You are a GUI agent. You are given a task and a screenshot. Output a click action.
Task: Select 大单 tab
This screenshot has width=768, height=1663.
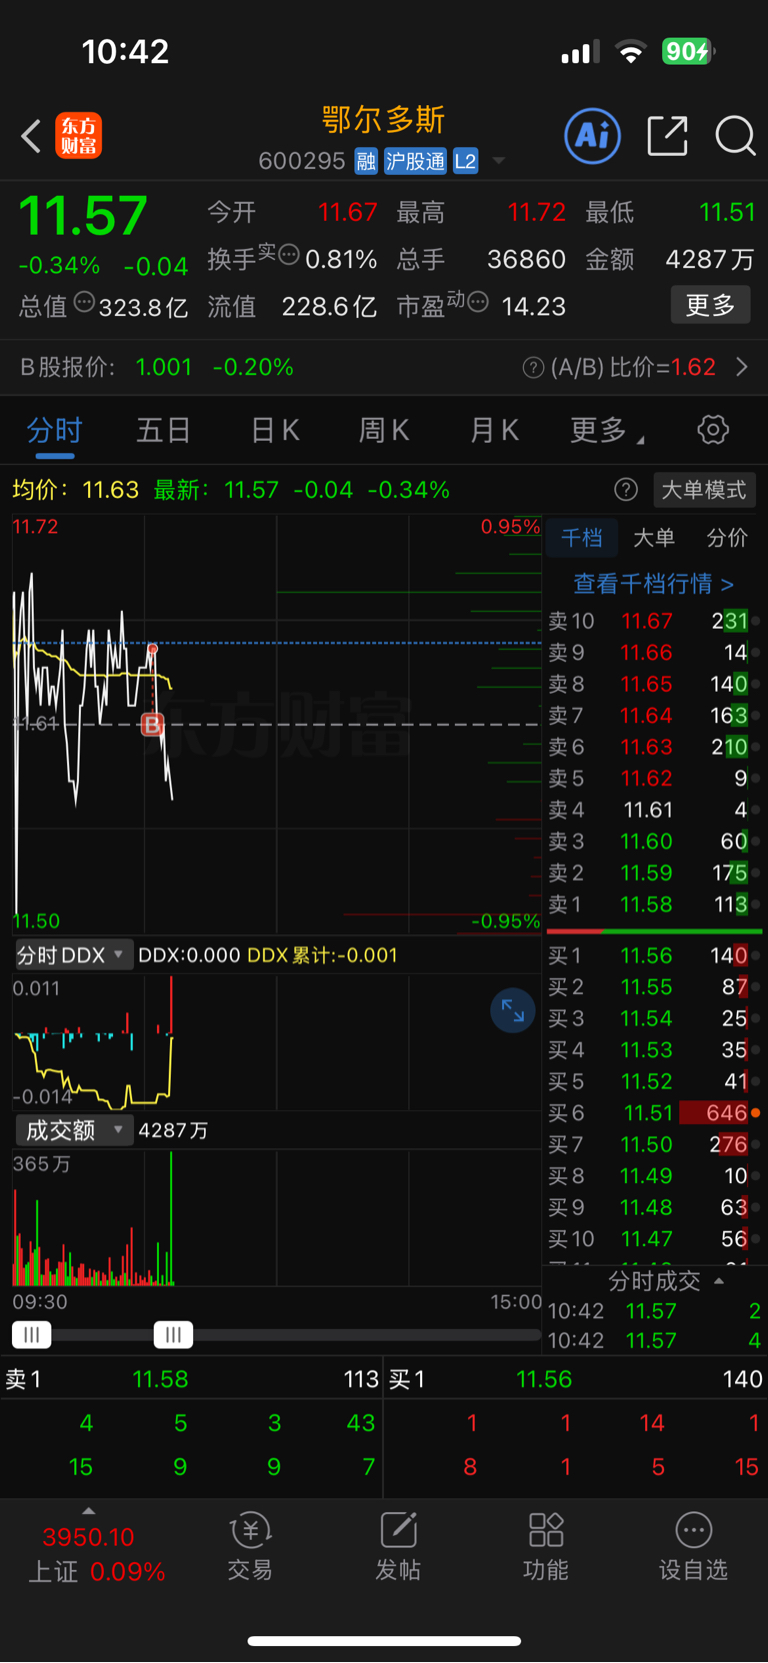pyautogui.click(x=654, y=538)
